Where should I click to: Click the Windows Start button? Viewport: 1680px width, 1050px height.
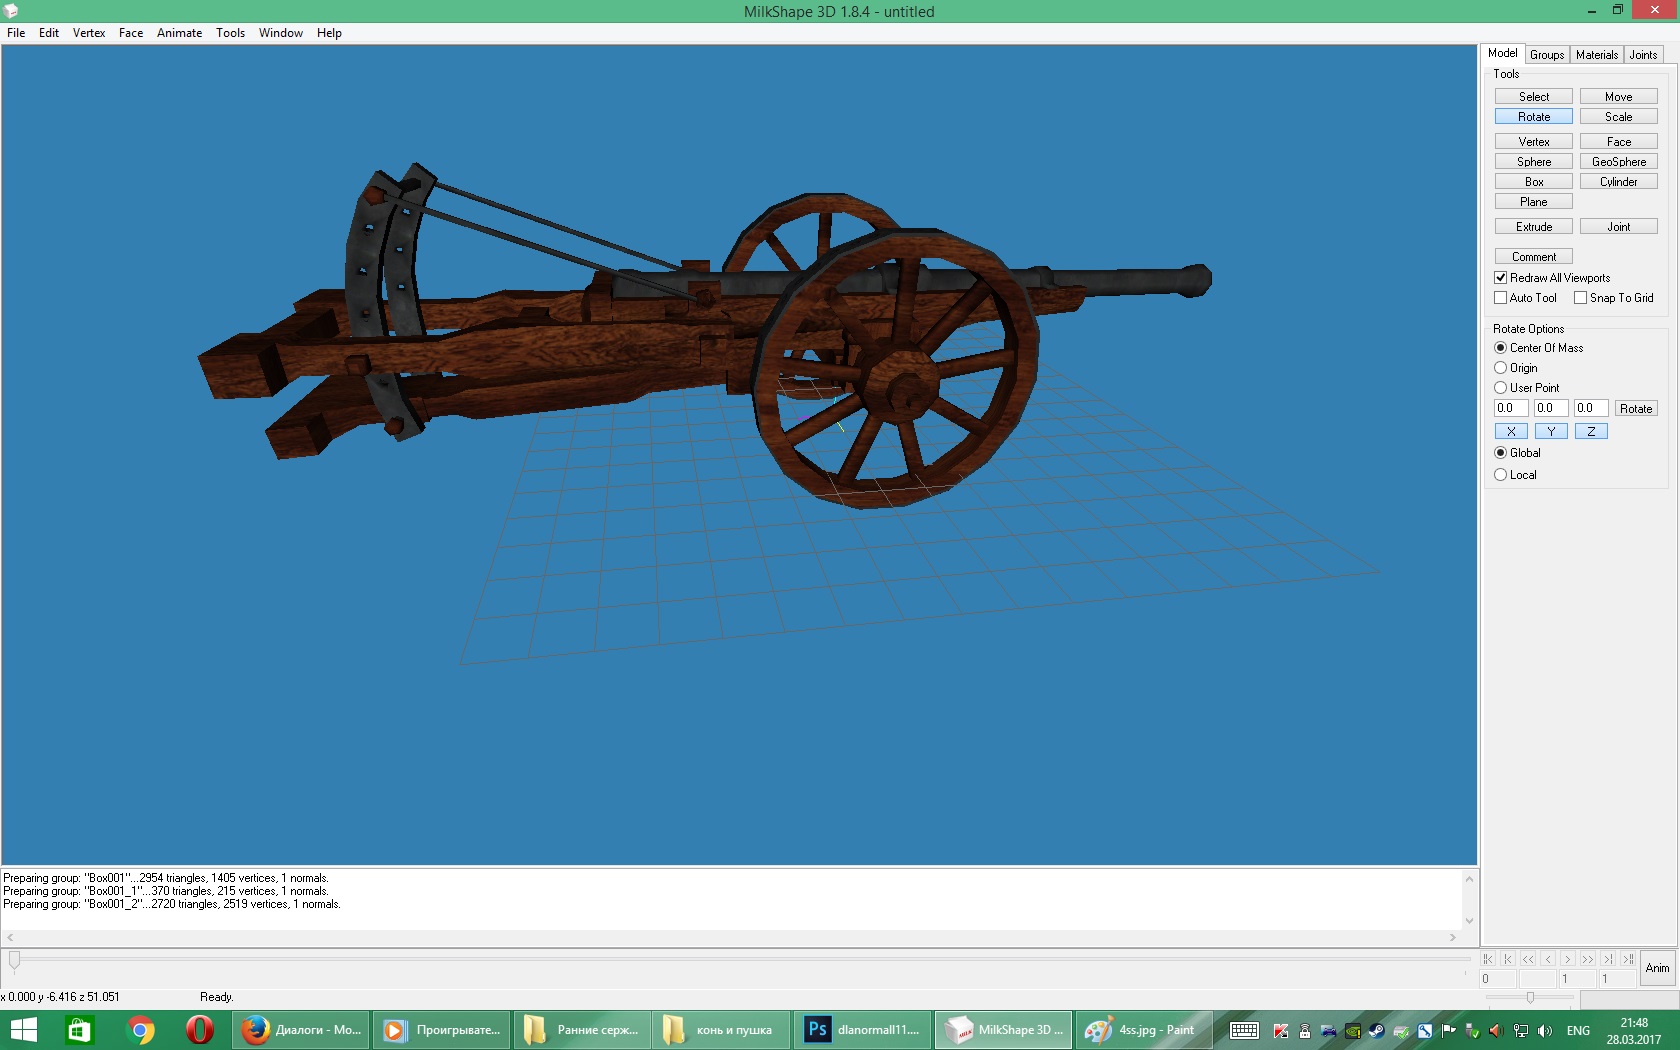(23, 1030)
